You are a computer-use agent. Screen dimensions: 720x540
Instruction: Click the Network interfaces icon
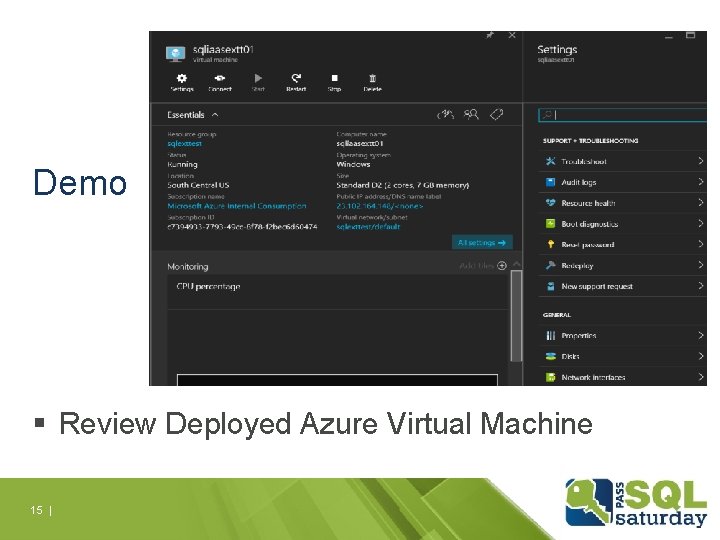550,377
